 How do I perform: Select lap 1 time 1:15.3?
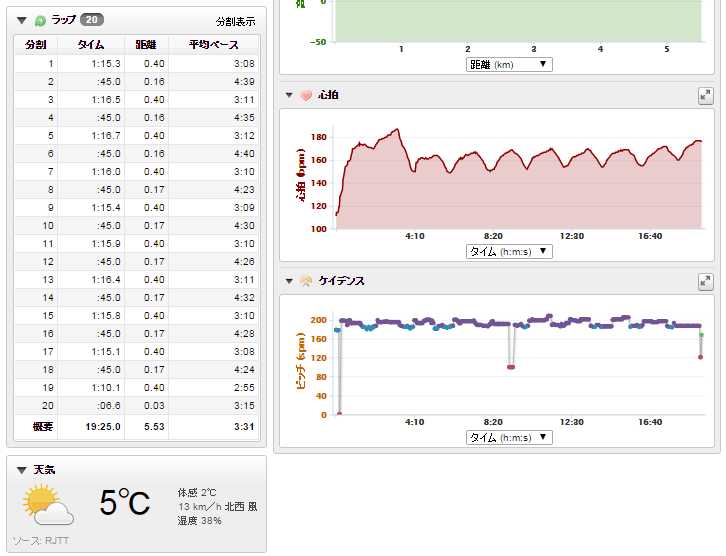click(106, 64)
